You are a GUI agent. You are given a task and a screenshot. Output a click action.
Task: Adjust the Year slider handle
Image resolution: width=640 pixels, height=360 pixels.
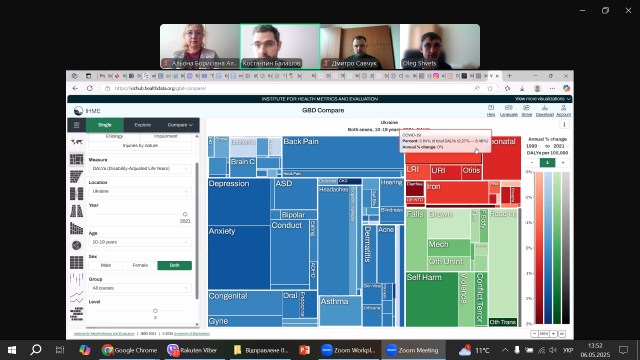(x=185, y=214)
